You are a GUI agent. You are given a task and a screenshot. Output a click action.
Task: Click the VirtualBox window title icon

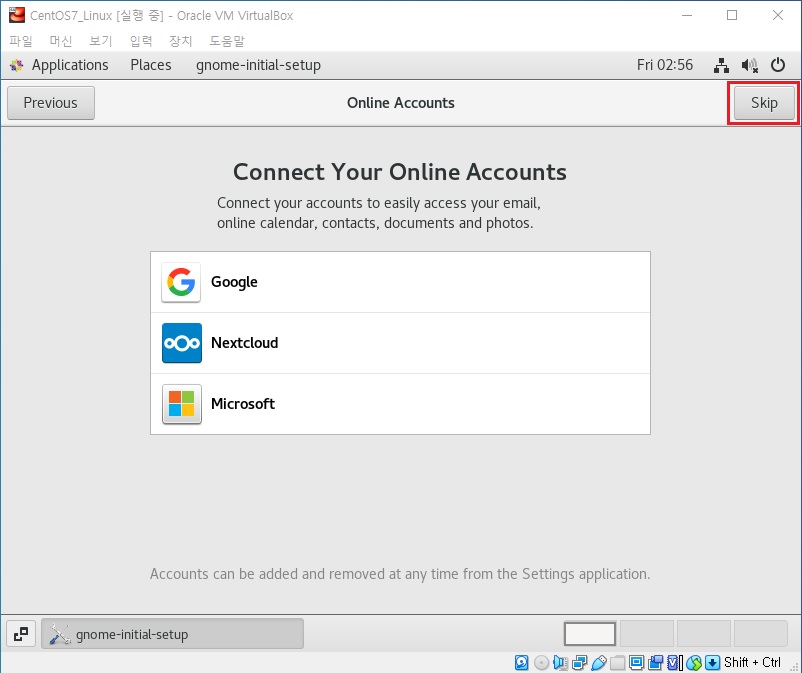(x=17, y=15)
